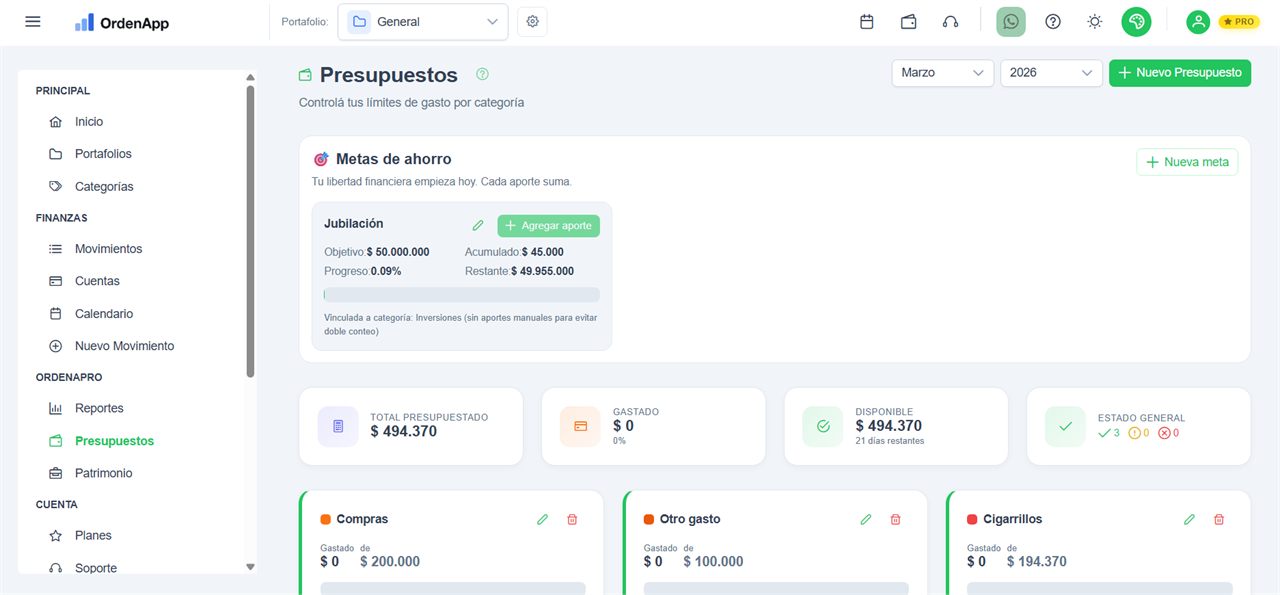This screenshot has width=1280, height=595.
Task: Open the wallet icon in top bar
Action: click(x=907, y=20)
